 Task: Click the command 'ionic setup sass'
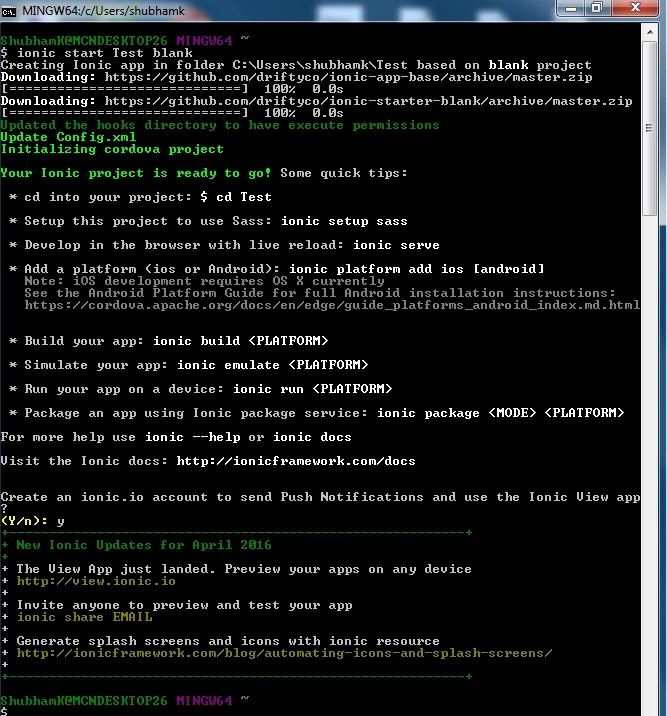(x=344, y=221)
